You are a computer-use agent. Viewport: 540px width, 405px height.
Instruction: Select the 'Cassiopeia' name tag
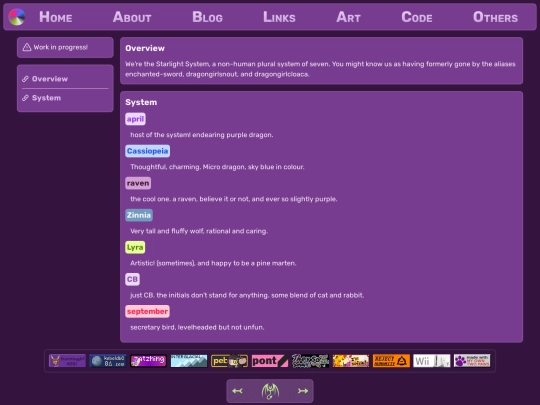(147, 151)
